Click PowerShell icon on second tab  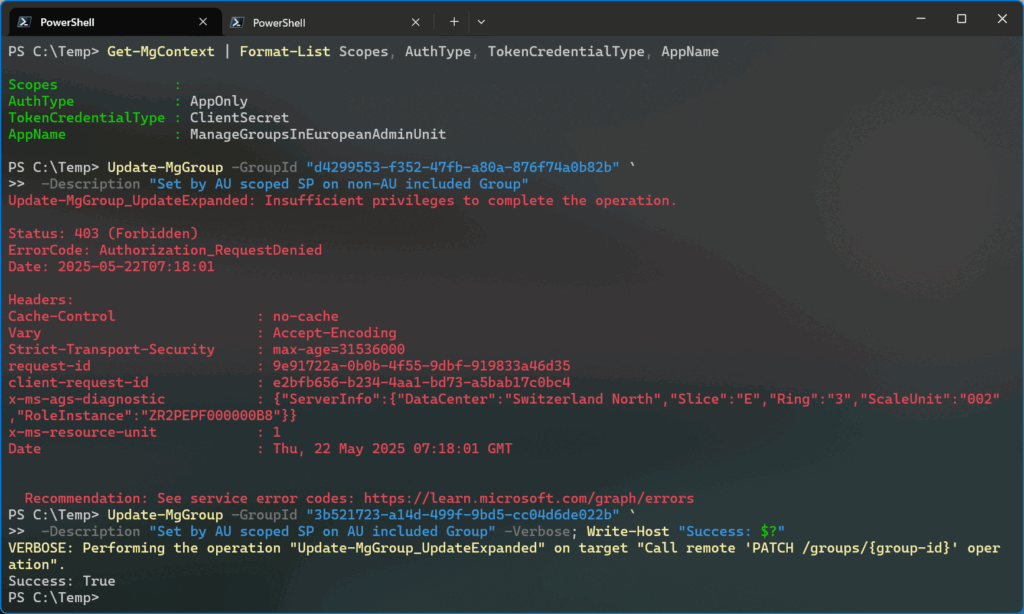[237, 22]
